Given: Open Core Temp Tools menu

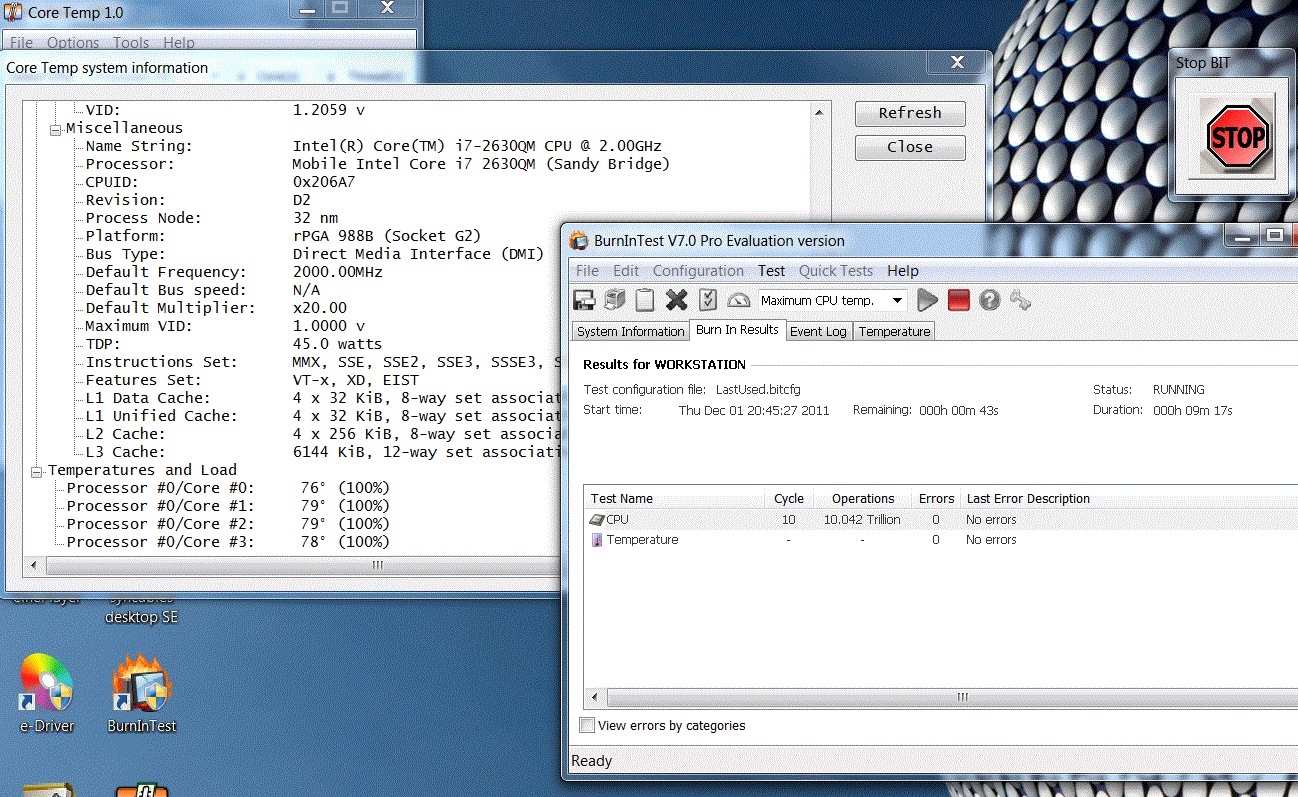Looking at the screenshot, I should pos(131,43).
